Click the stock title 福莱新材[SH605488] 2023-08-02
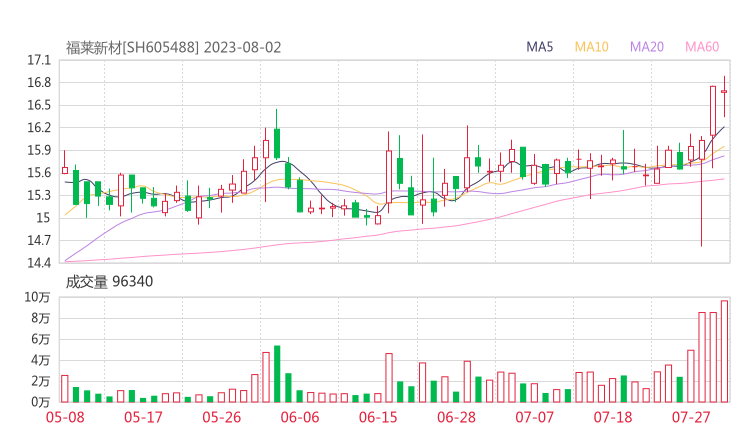740x440 pixels. click(173, 48)
